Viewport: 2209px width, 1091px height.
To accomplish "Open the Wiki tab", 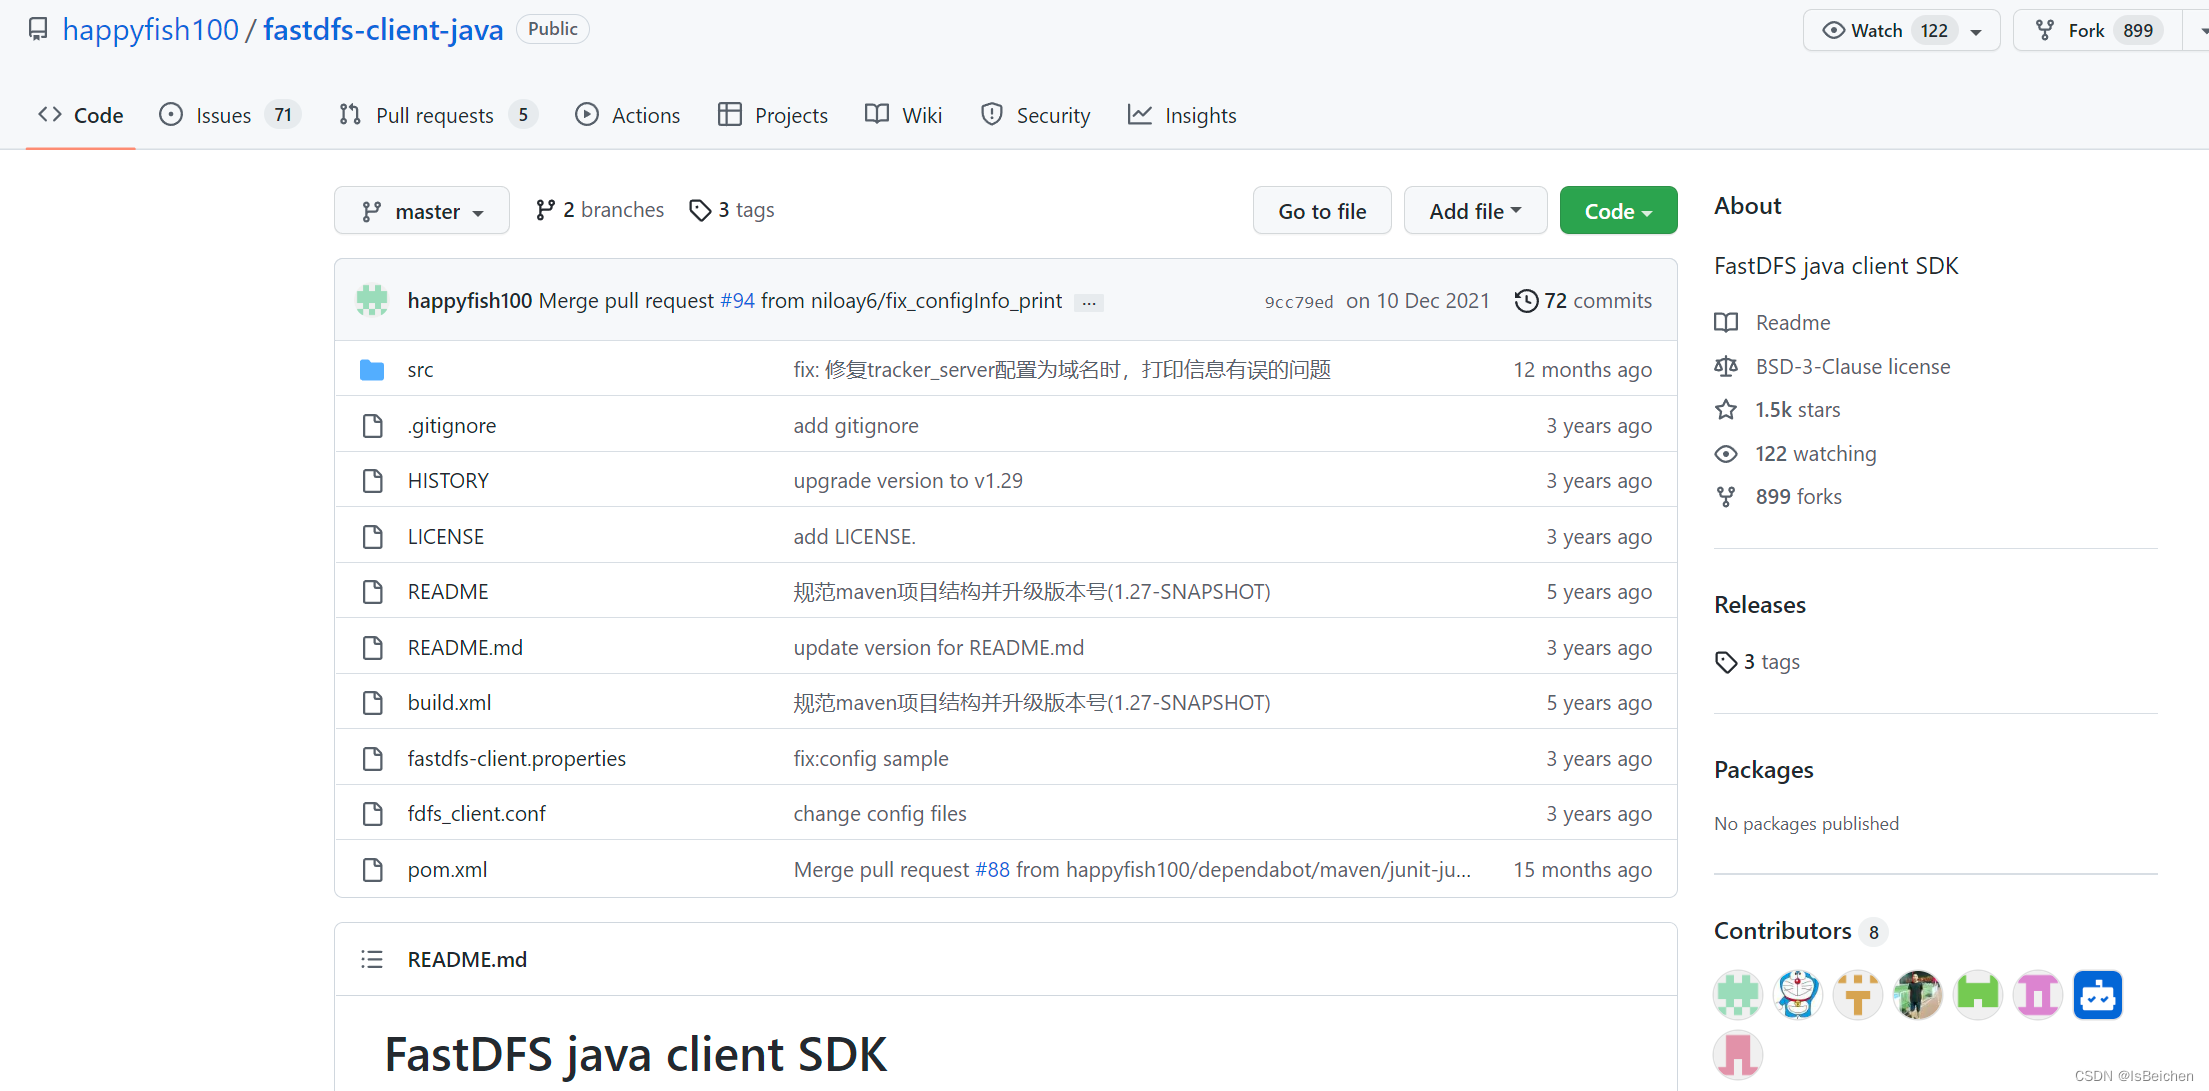I will pyautogui.click(x=904, y=115).
